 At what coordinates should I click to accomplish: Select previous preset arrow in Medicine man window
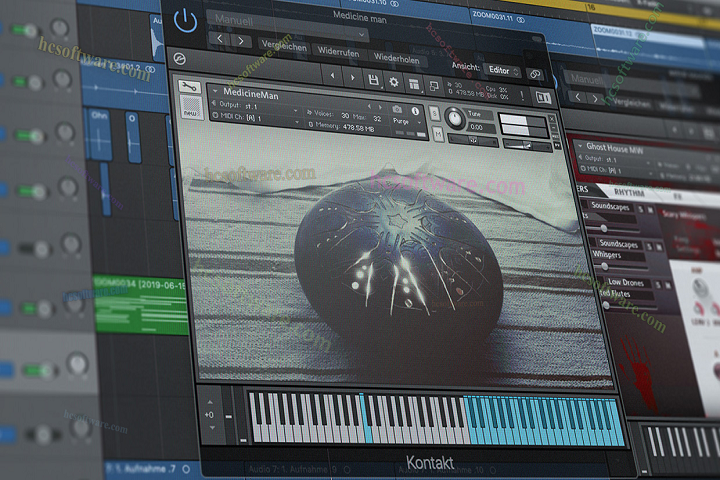pos(219,39)
